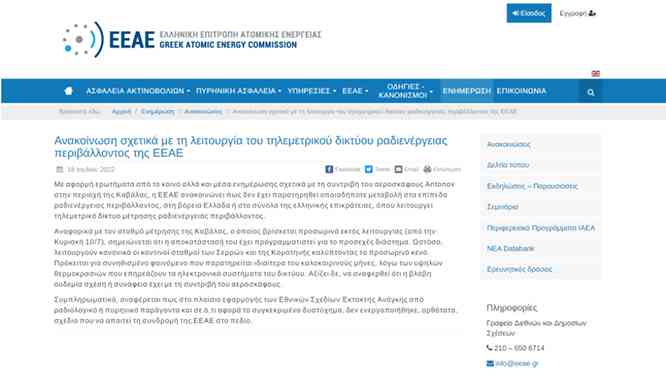Viewport: 666px width, 377px height.
Task: Click the Αρχική breadcrumb link
Action: point(121,112)
